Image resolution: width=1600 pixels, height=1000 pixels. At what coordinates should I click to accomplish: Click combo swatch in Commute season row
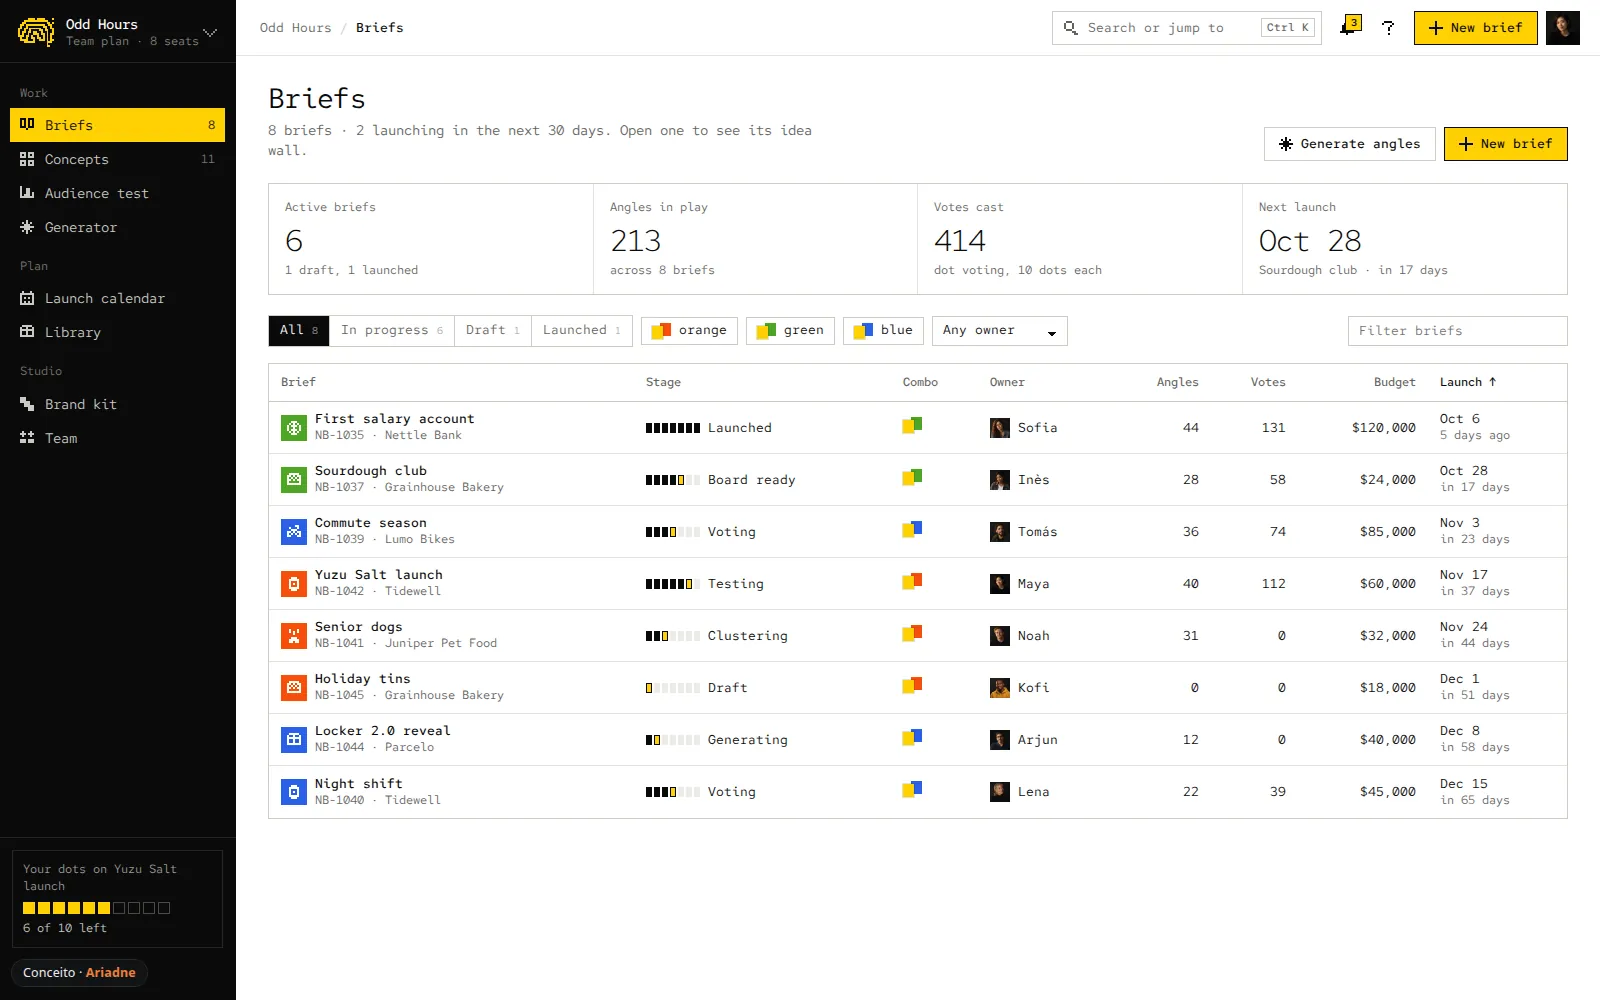[x=912, y=530]
